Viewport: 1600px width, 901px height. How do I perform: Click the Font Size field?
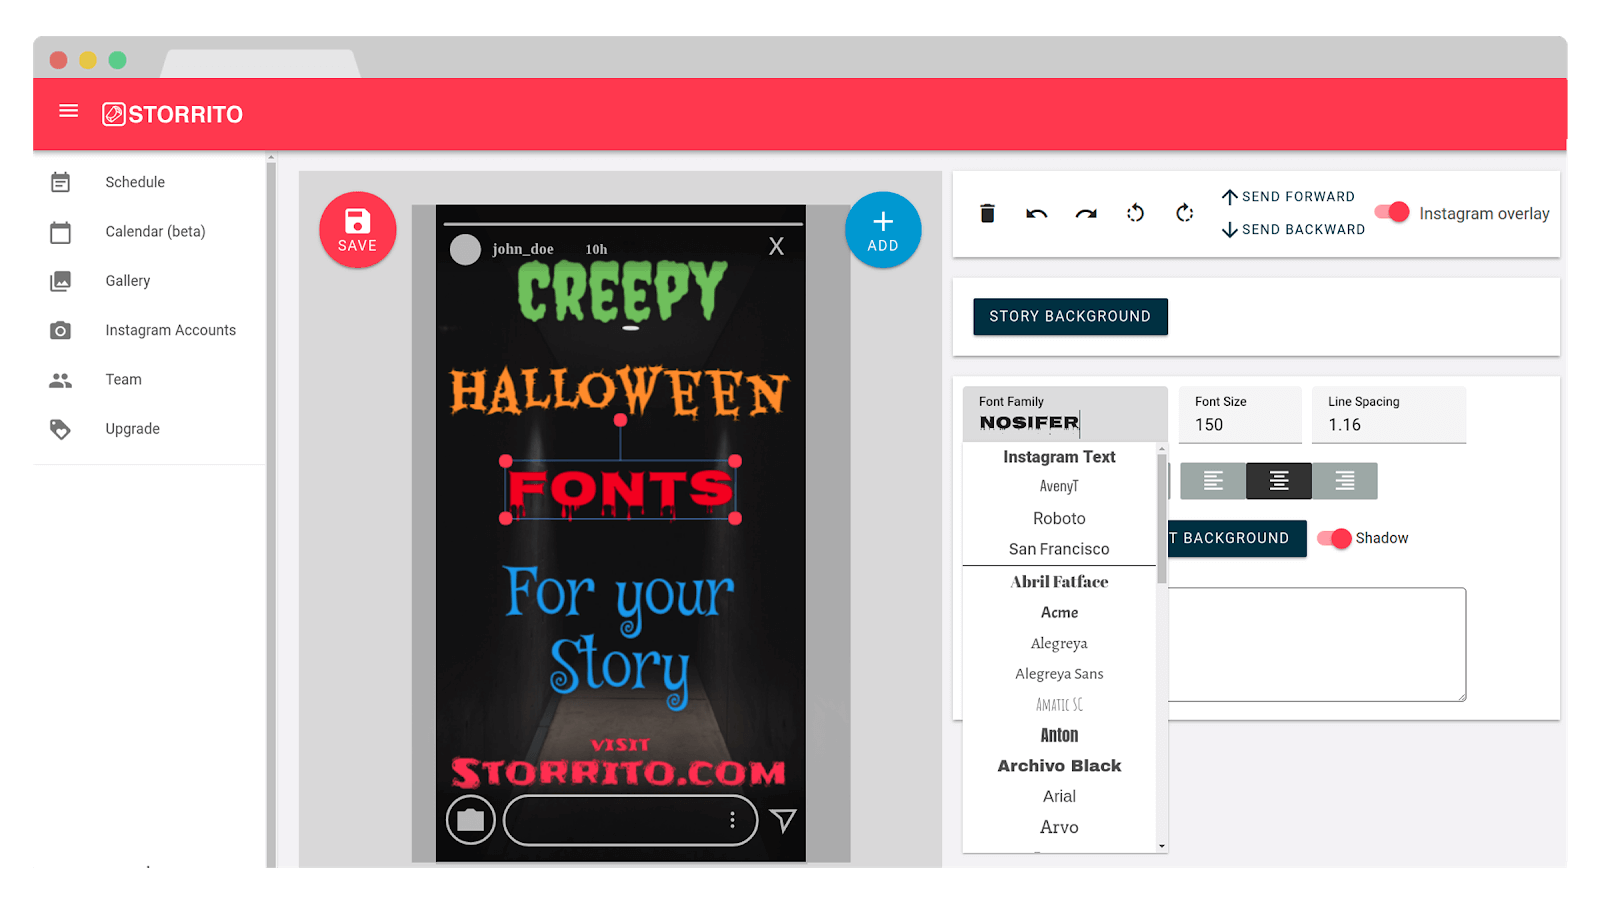pos(1240,414)
